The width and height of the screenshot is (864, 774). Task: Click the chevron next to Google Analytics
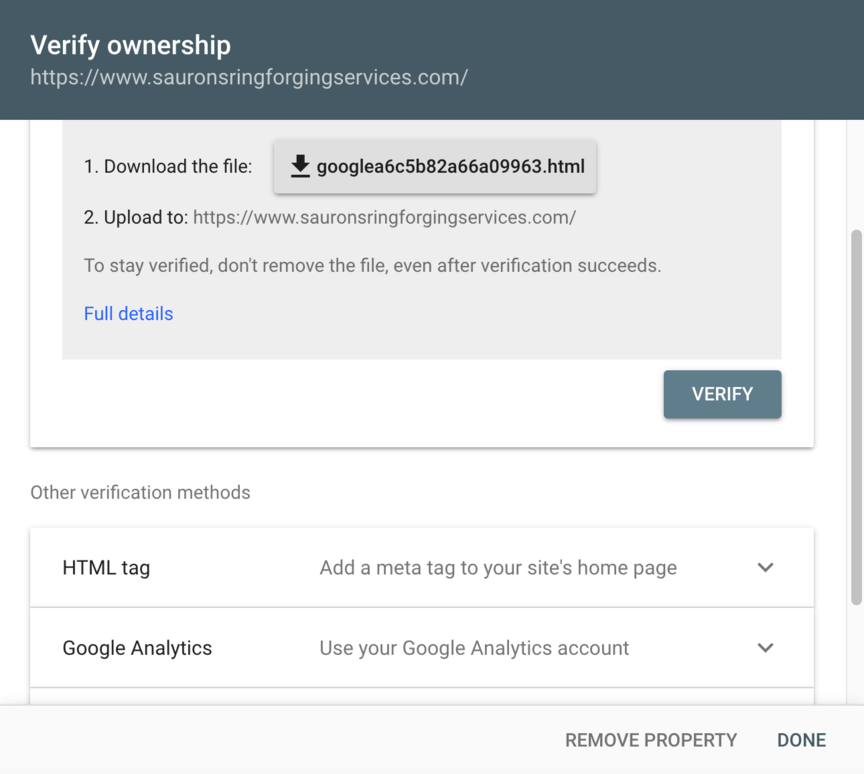point(765,647)
